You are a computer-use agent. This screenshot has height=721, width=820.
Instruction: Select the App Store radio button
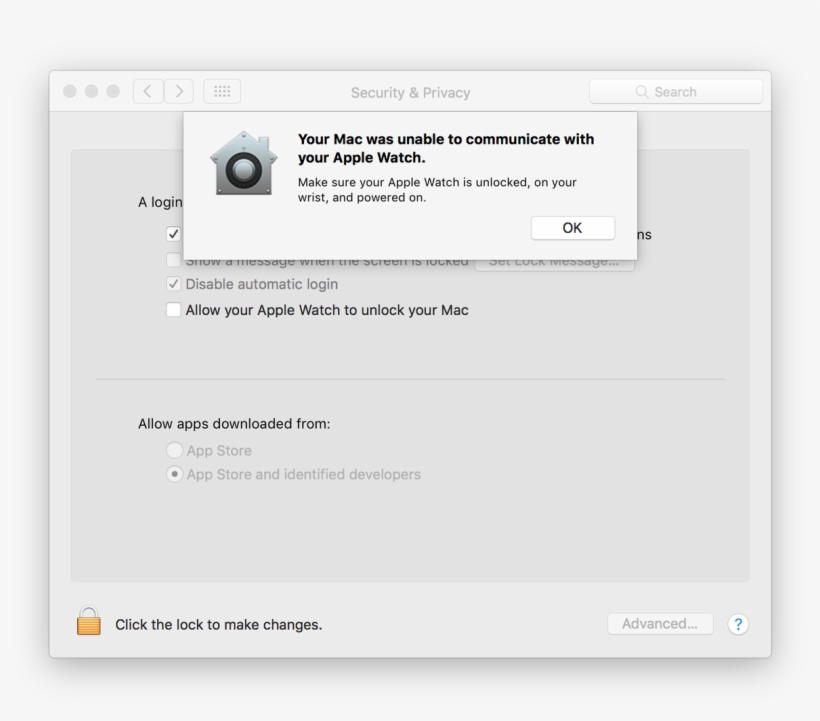173,450
